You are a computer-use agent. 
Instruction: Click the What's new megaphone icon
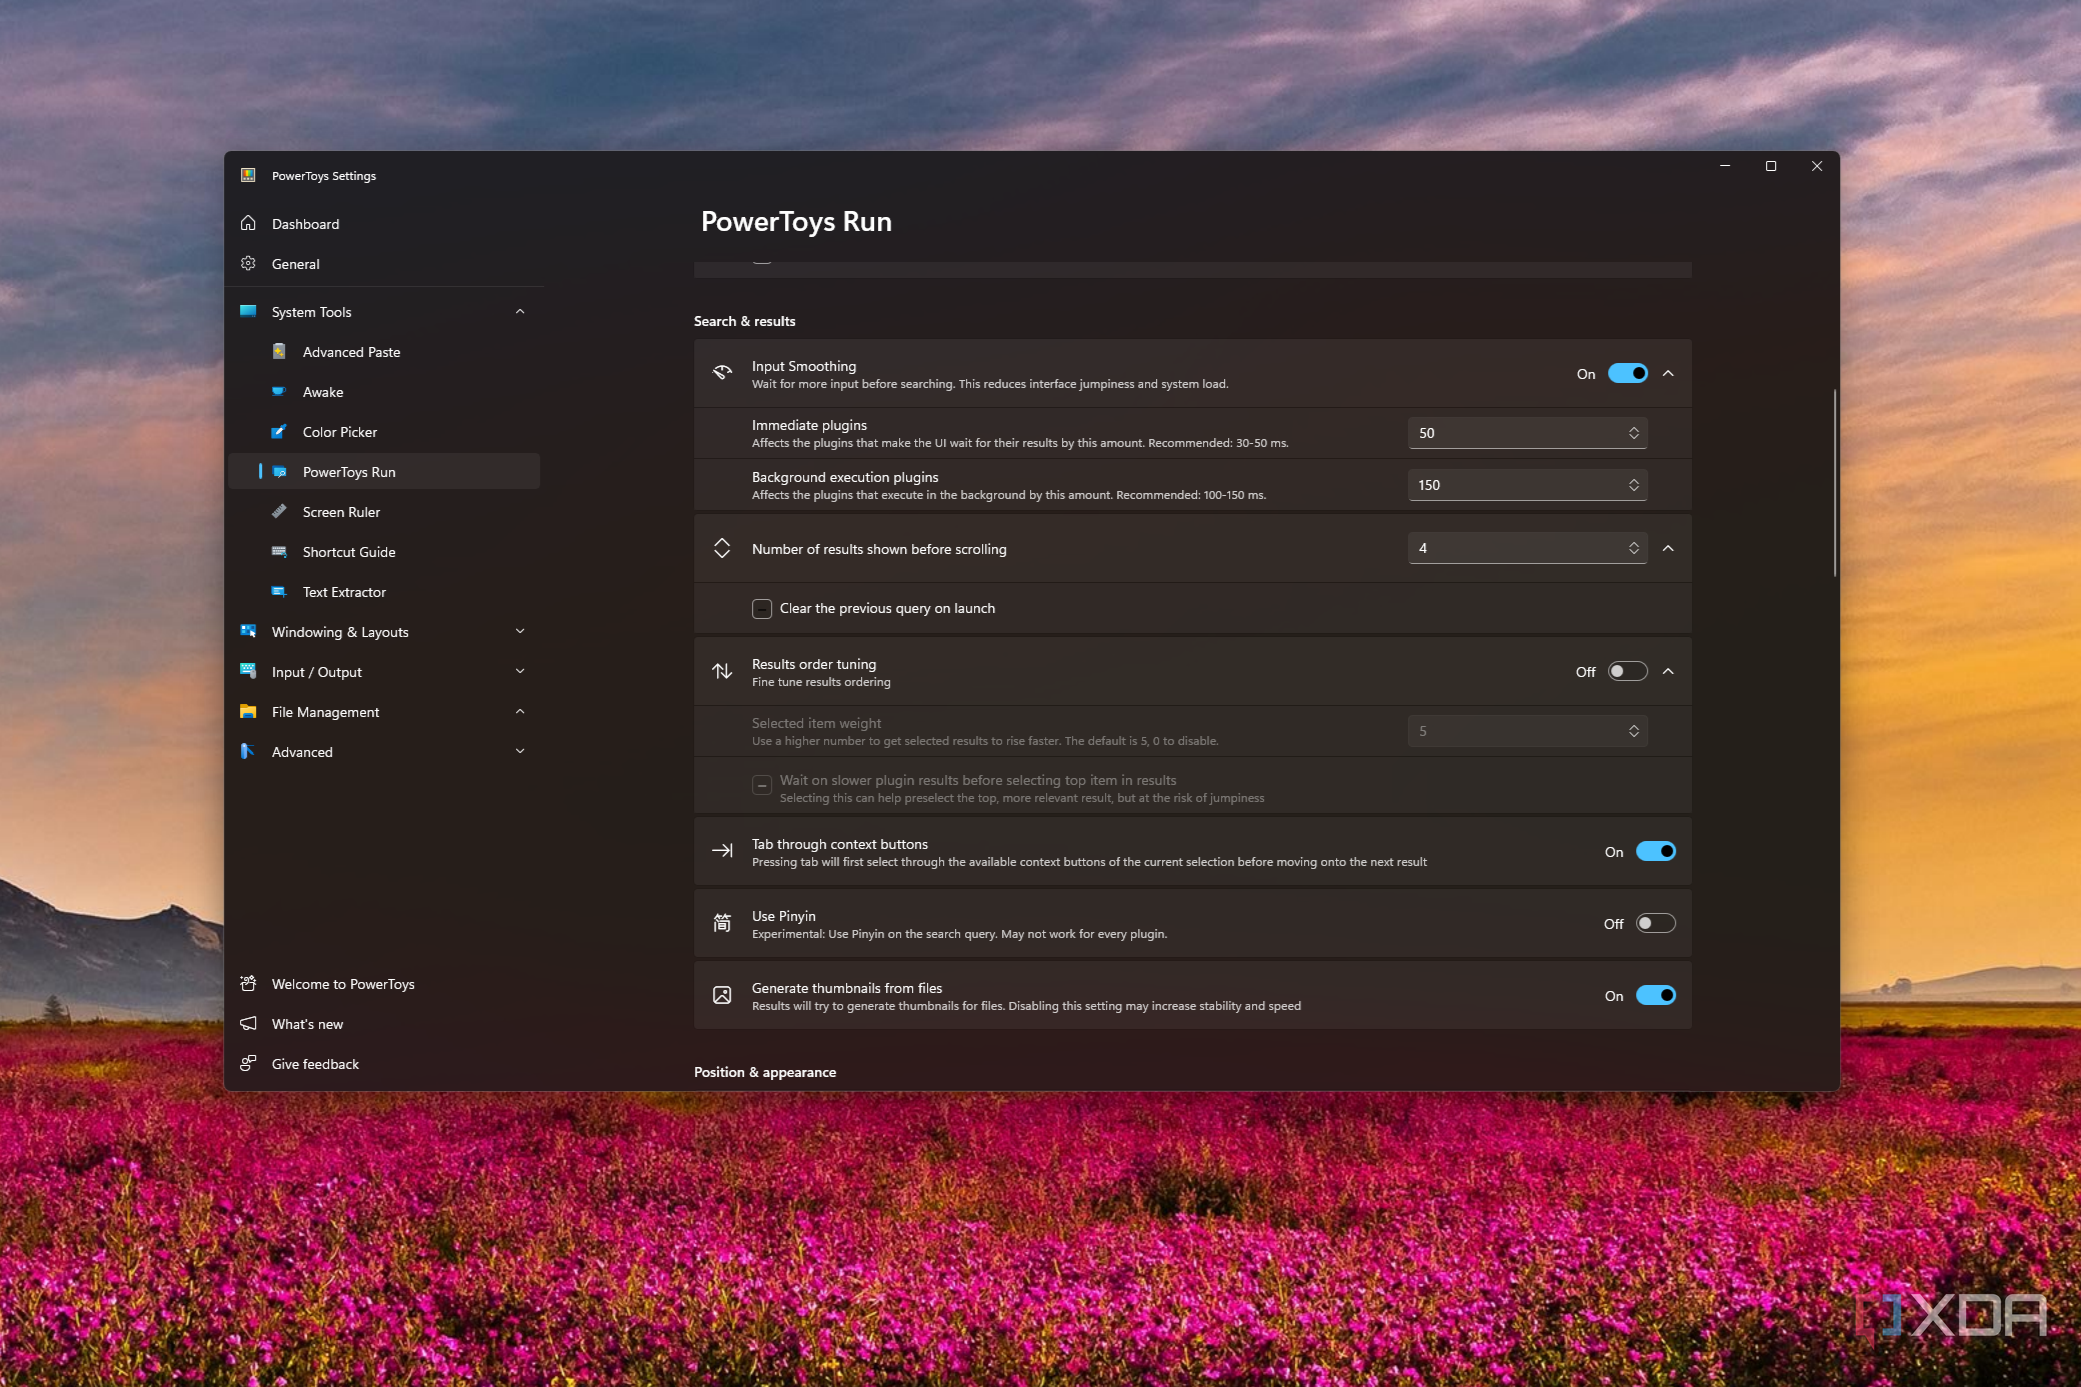pos(248,1023)
